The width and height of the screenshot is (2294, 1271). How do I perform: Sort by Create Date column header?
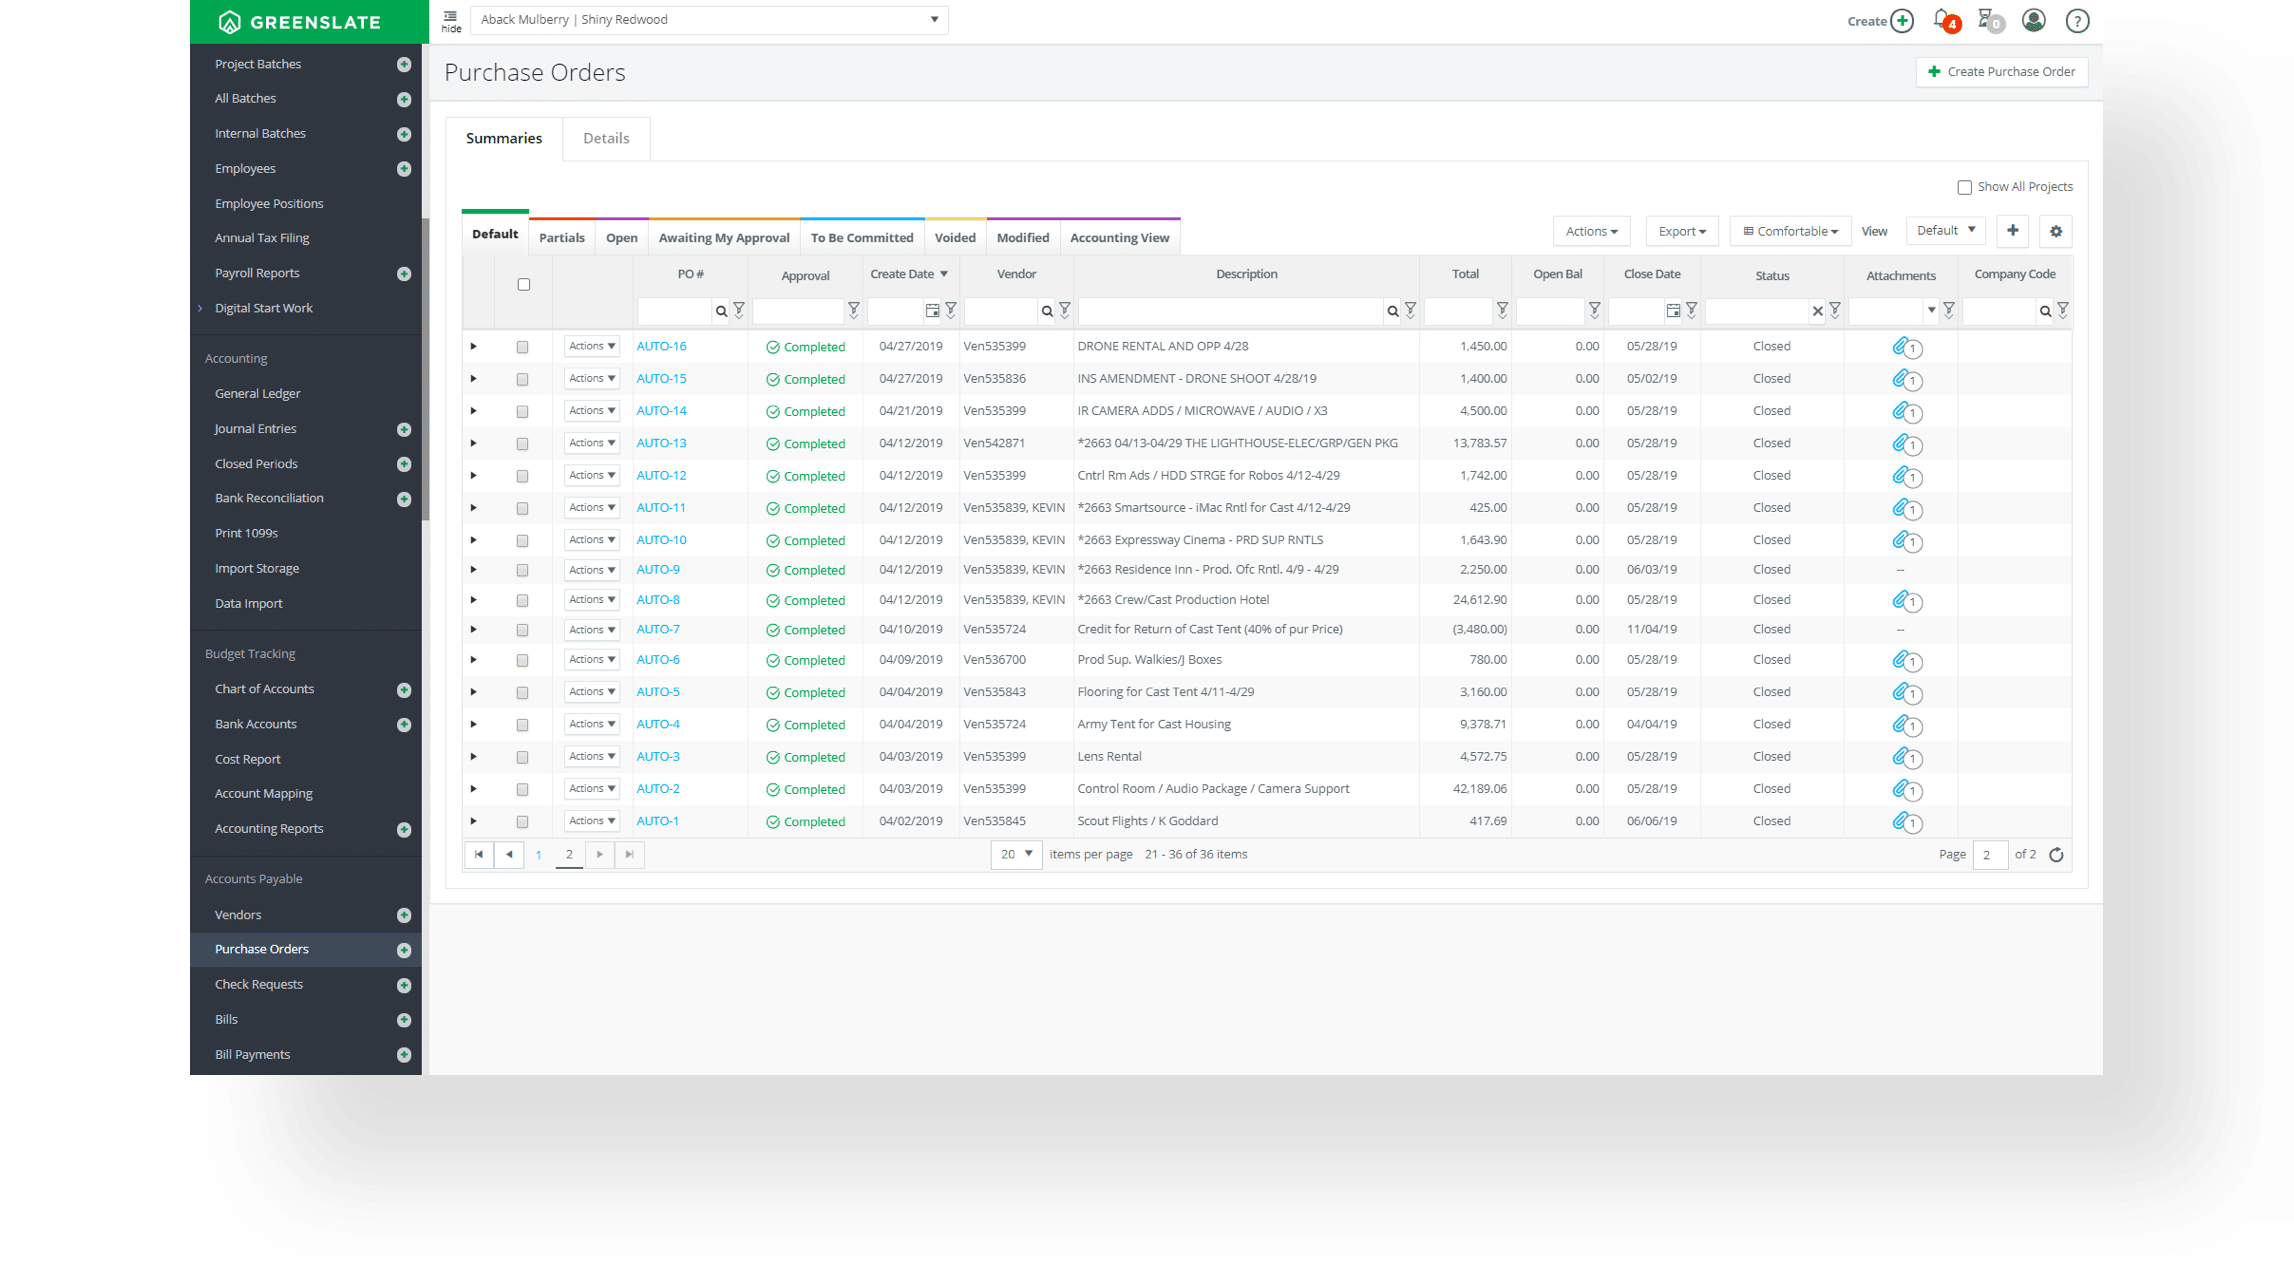click(x=909, y=275)
